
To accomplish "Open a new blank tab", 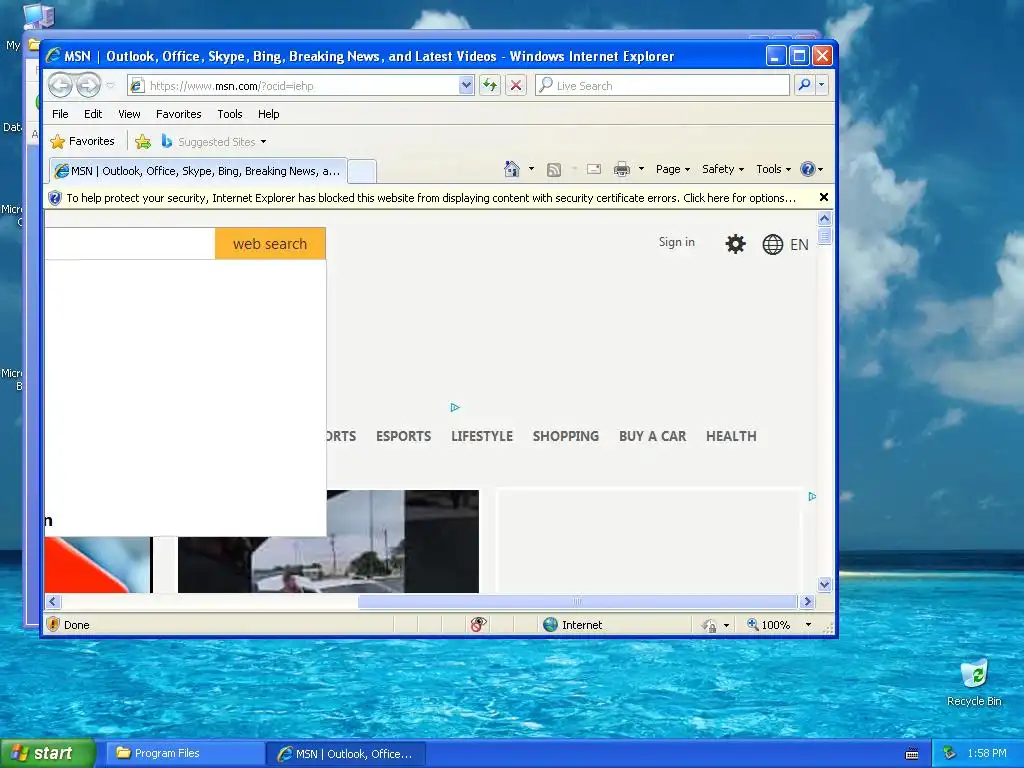I will (361, 171).
